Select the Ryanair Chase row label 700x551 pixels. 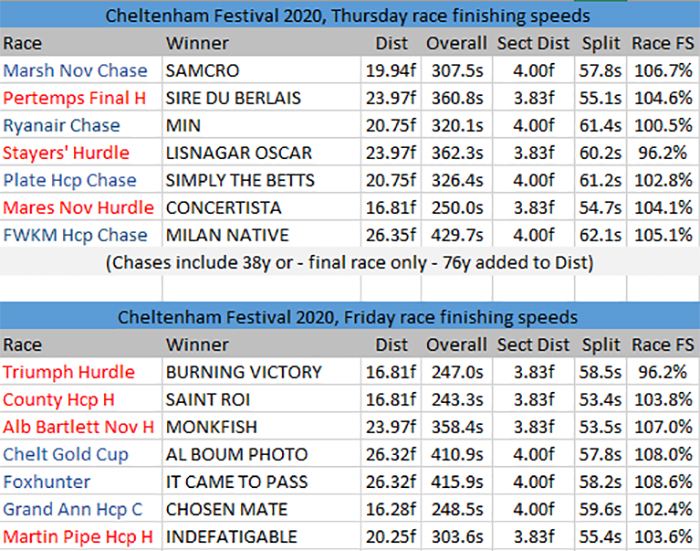click(x=62, y=125)
